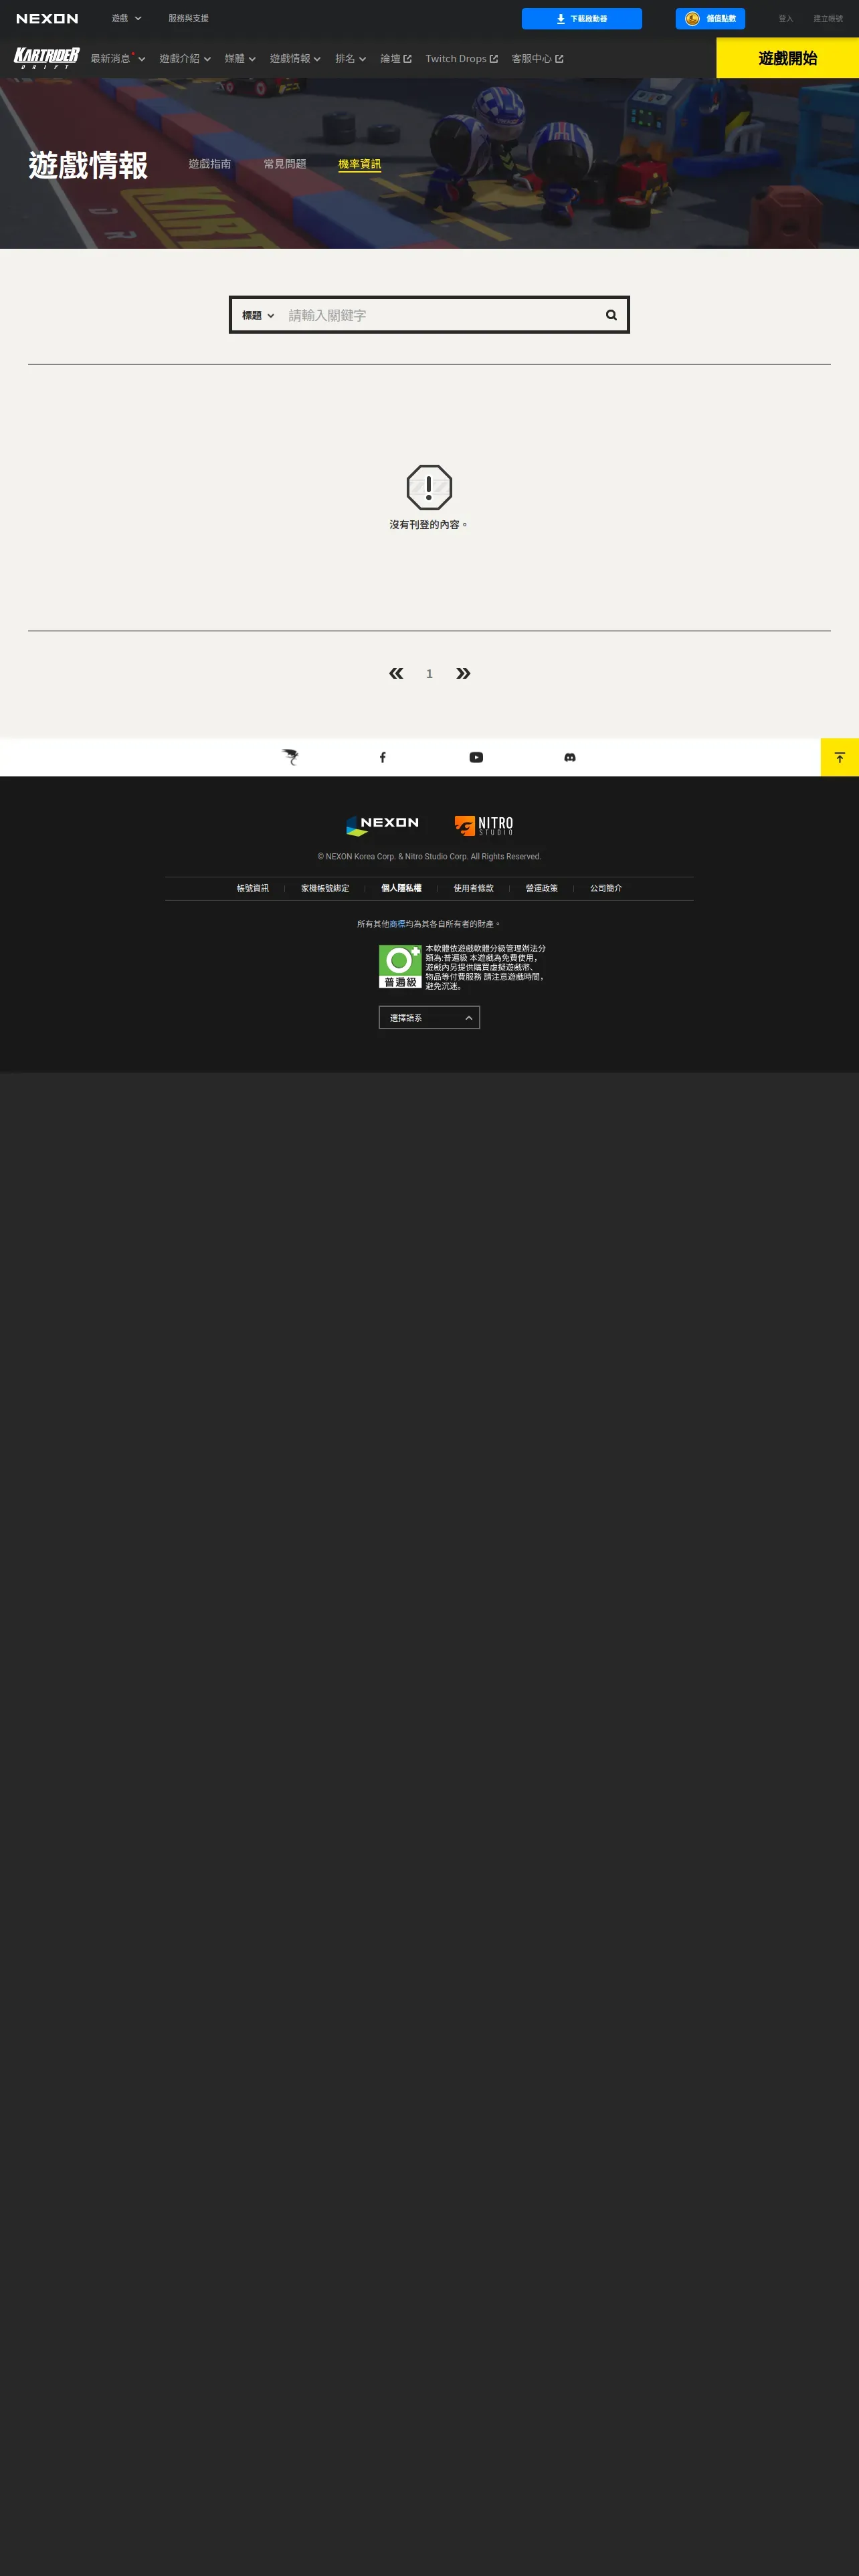This screenshot has width=859, height=2576.
Task: Click the Nitro Studio footer logo
Action: tap(484, 825)
